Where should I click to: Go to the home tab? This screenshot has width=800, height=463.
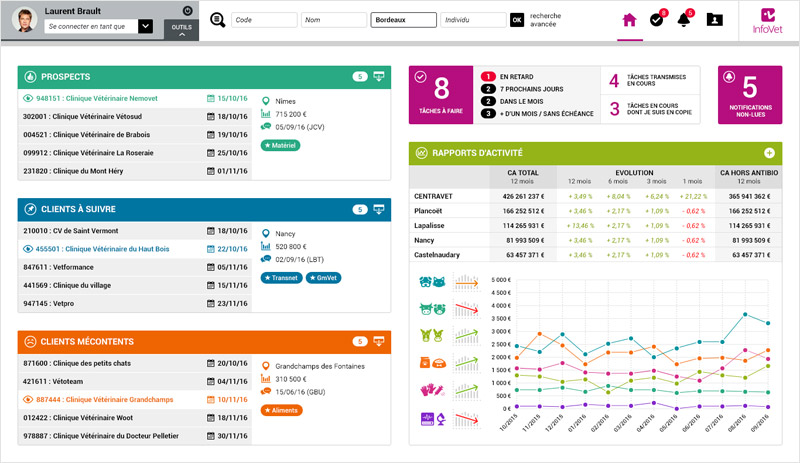click(630, 20)
